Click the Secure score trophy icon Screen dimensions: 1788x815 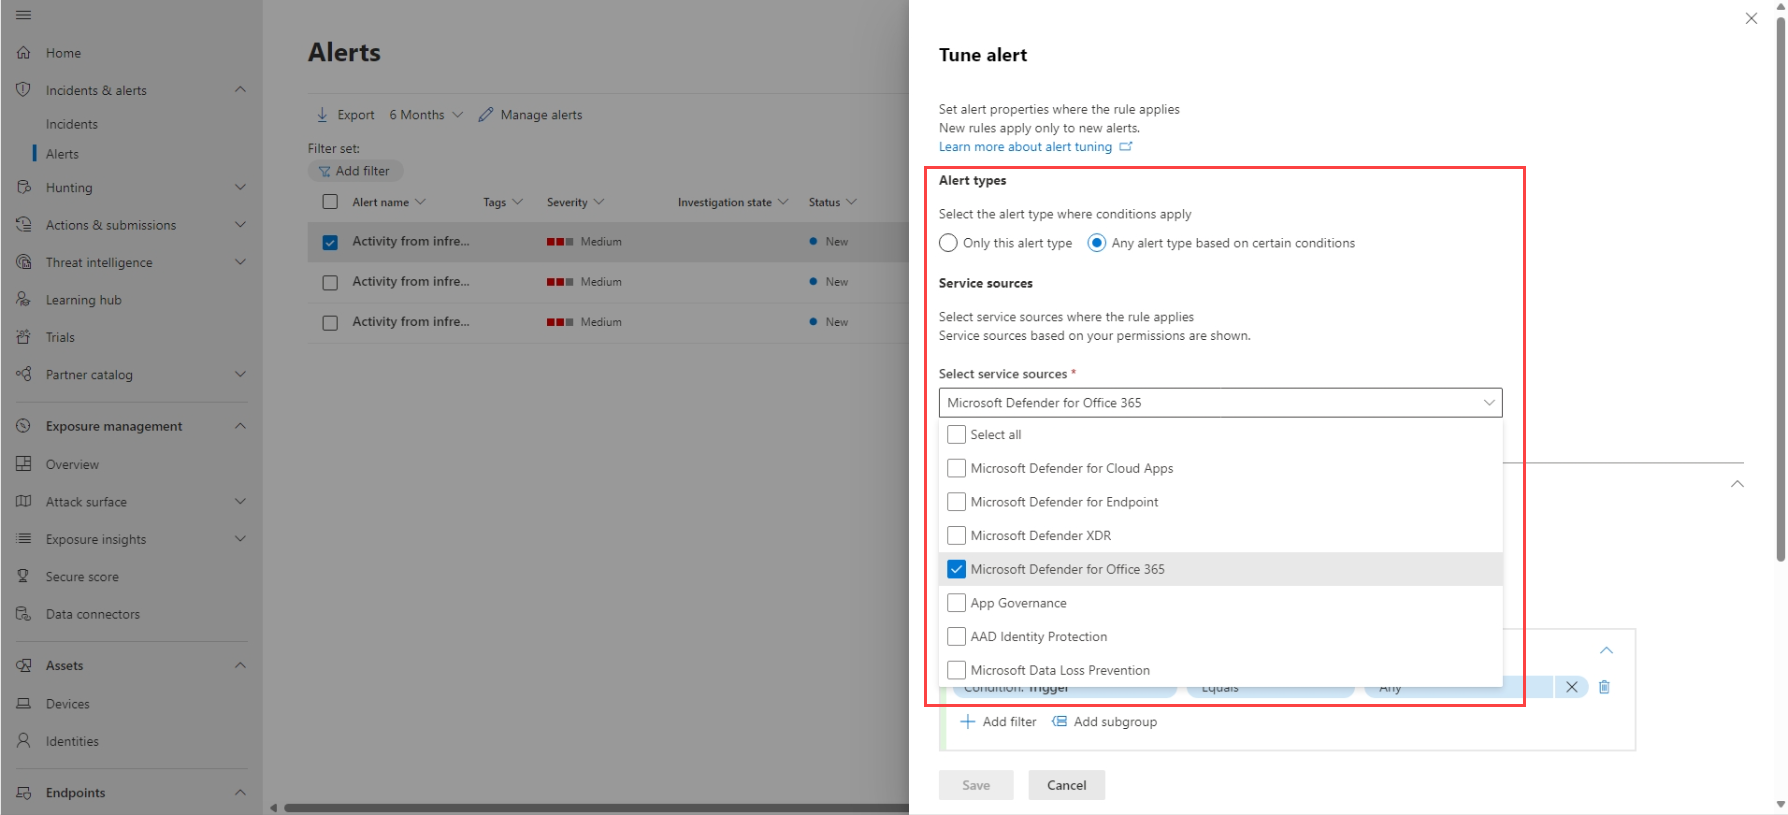coord(23,576)
